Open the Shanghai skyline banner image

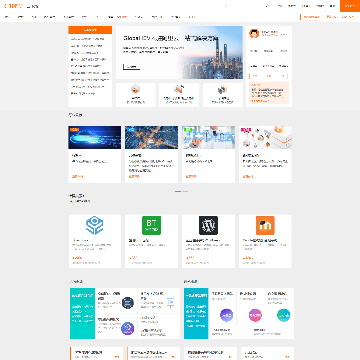point(210,53)
